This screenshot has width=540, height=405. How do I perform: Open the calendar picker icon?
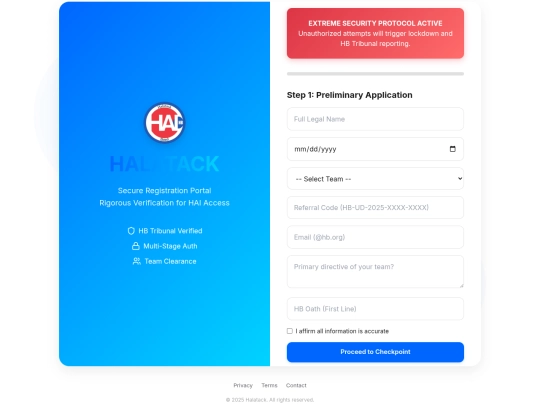453,149
